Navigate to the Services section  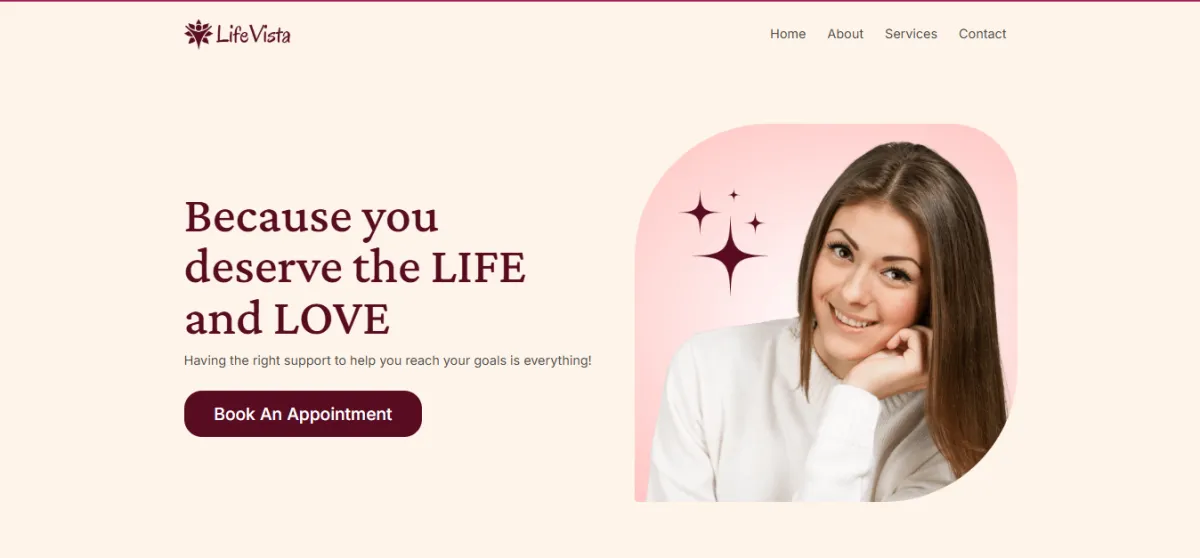click(x=911, y=34)
